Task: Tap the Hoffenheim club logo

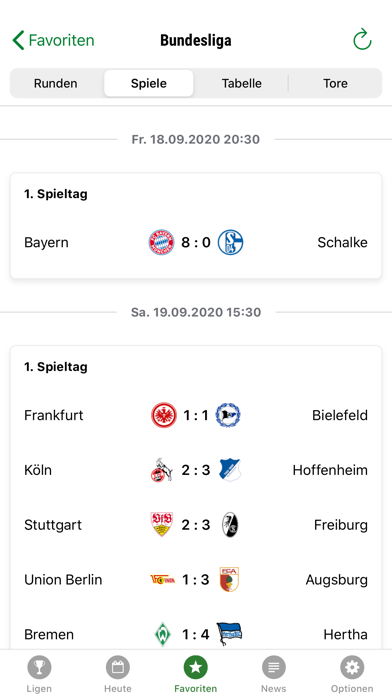Action: point(230,470)
